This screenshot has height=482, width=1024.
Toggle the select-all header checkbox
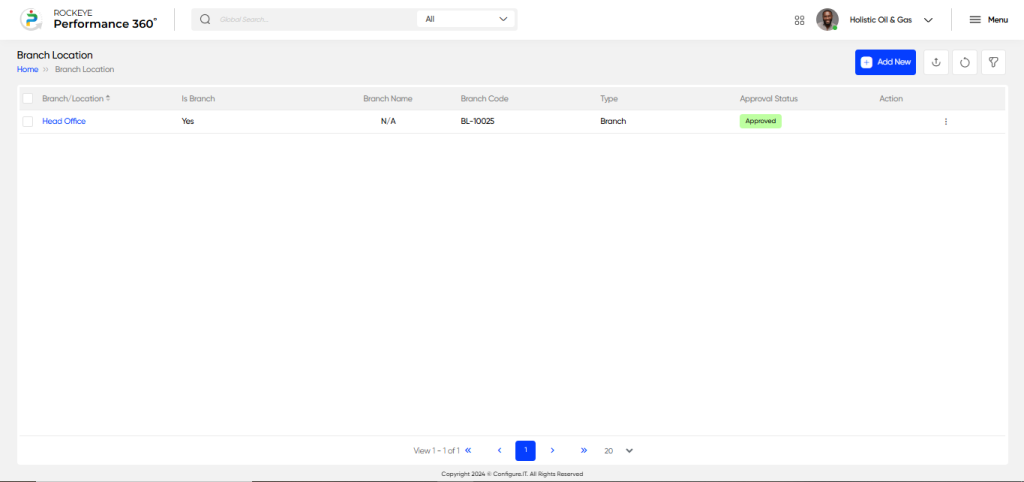point(27,99)
